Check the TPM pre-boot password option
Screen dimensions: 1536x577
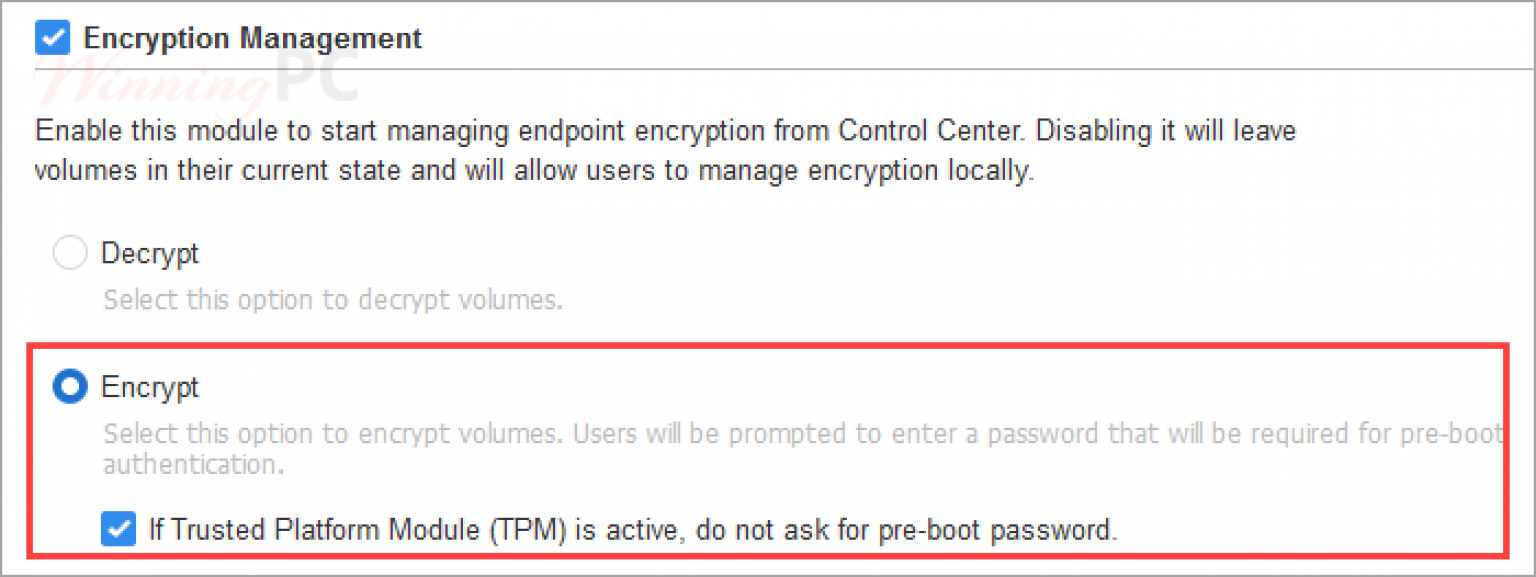[118, 530]
